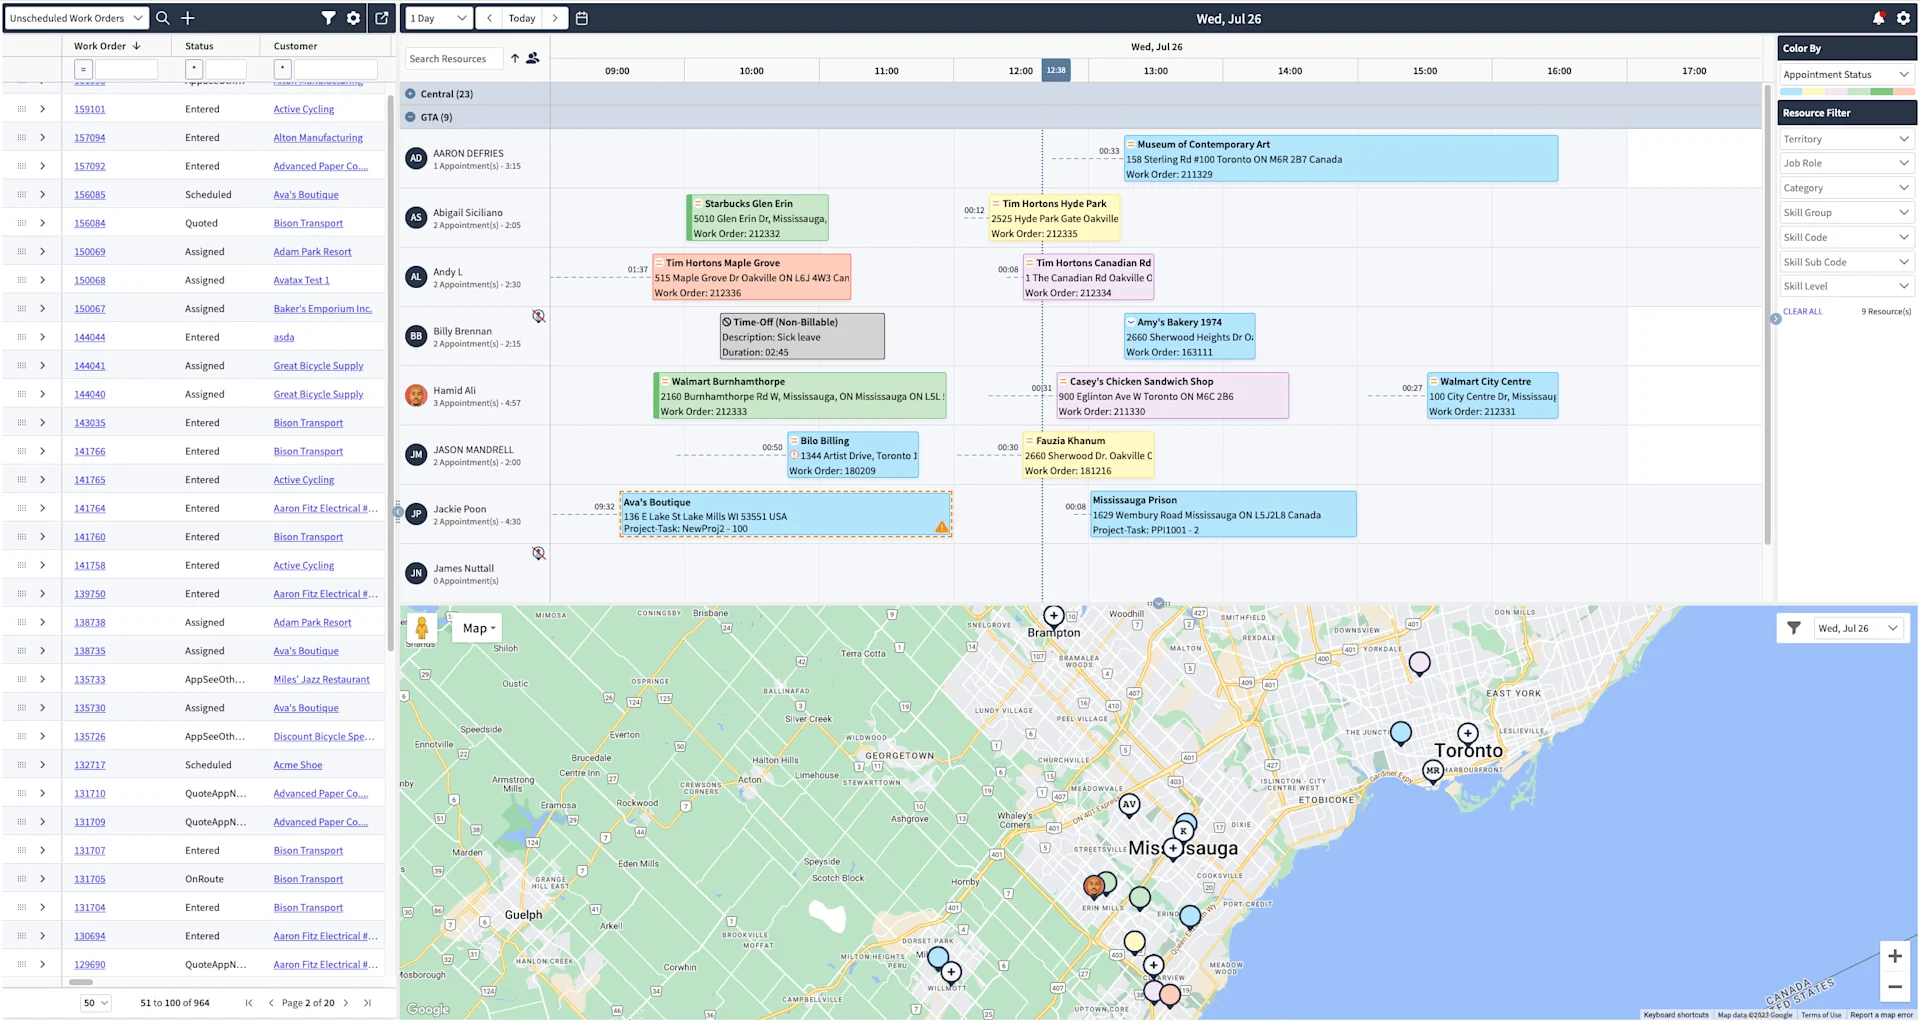The image size is (1920, 1022).
Task: Click the light blue legend swatch
Action: click(x=1792, y=92)
